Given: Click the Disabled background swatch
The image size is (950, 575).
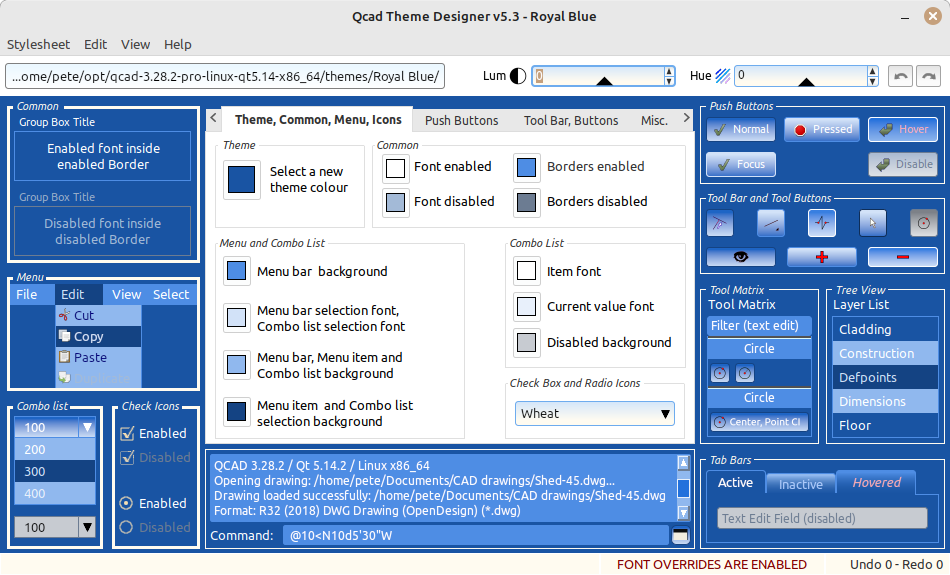Looking at the screenshot, I should [x=526, y=342].
